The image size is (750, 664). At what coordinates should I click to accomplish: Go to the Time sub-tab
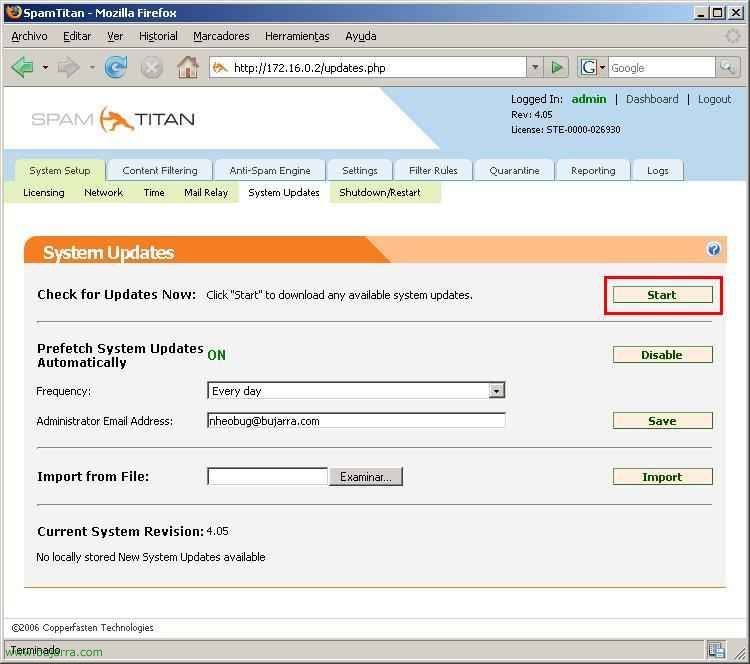pyautogui.click(x=154, y=192)
